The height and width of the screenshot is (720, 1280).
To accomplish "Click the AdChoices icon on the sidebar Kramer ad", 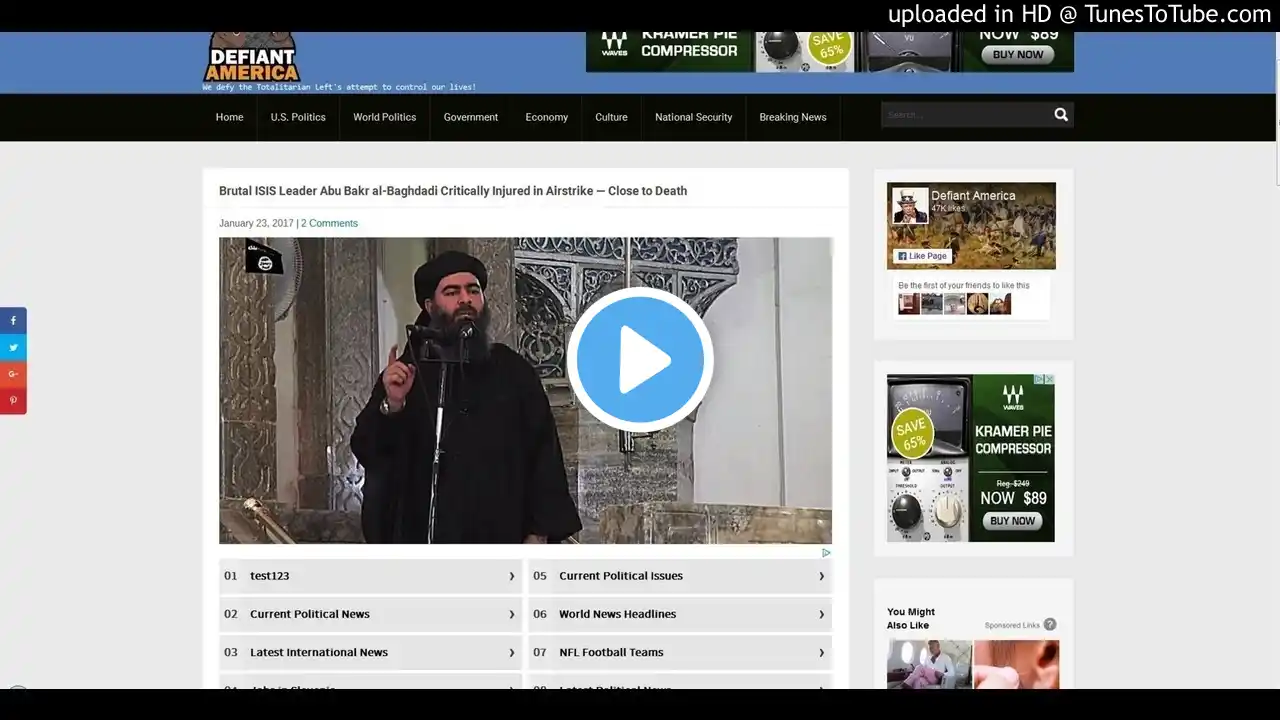I will pos(1045,380).
